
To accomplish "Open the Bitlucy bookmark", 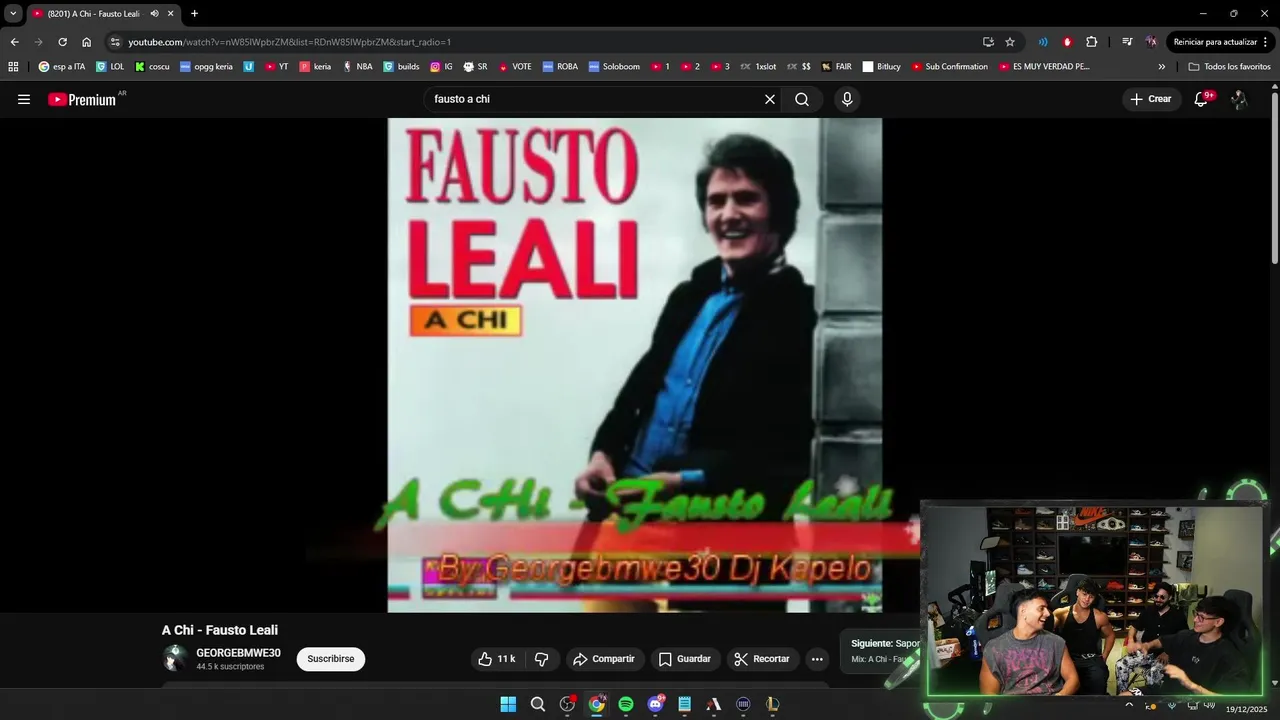I will (881, 67).
